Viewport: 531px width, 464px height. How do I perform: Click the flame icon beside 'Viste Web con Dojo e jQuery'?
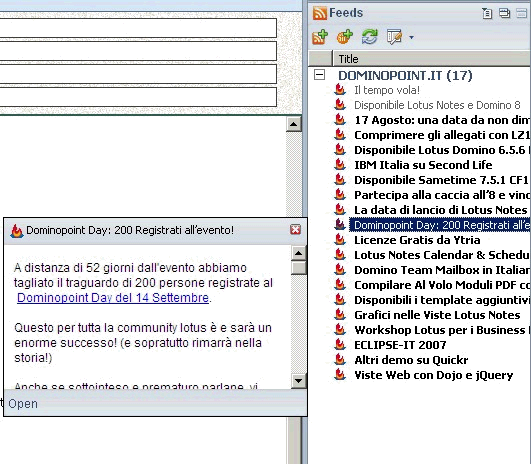340,375
